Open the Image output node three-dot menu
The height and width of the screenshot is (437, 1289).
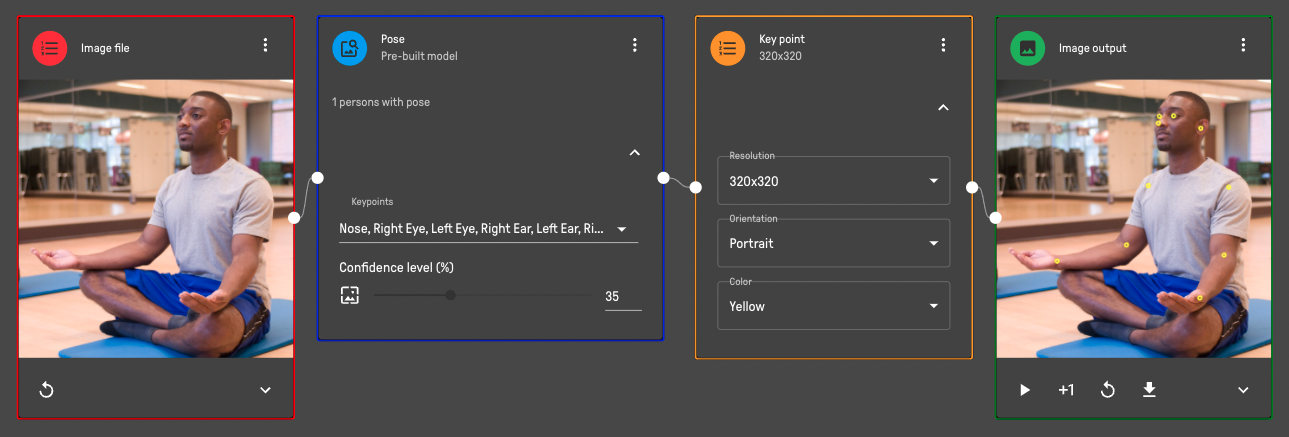(x=1243, y=45)
